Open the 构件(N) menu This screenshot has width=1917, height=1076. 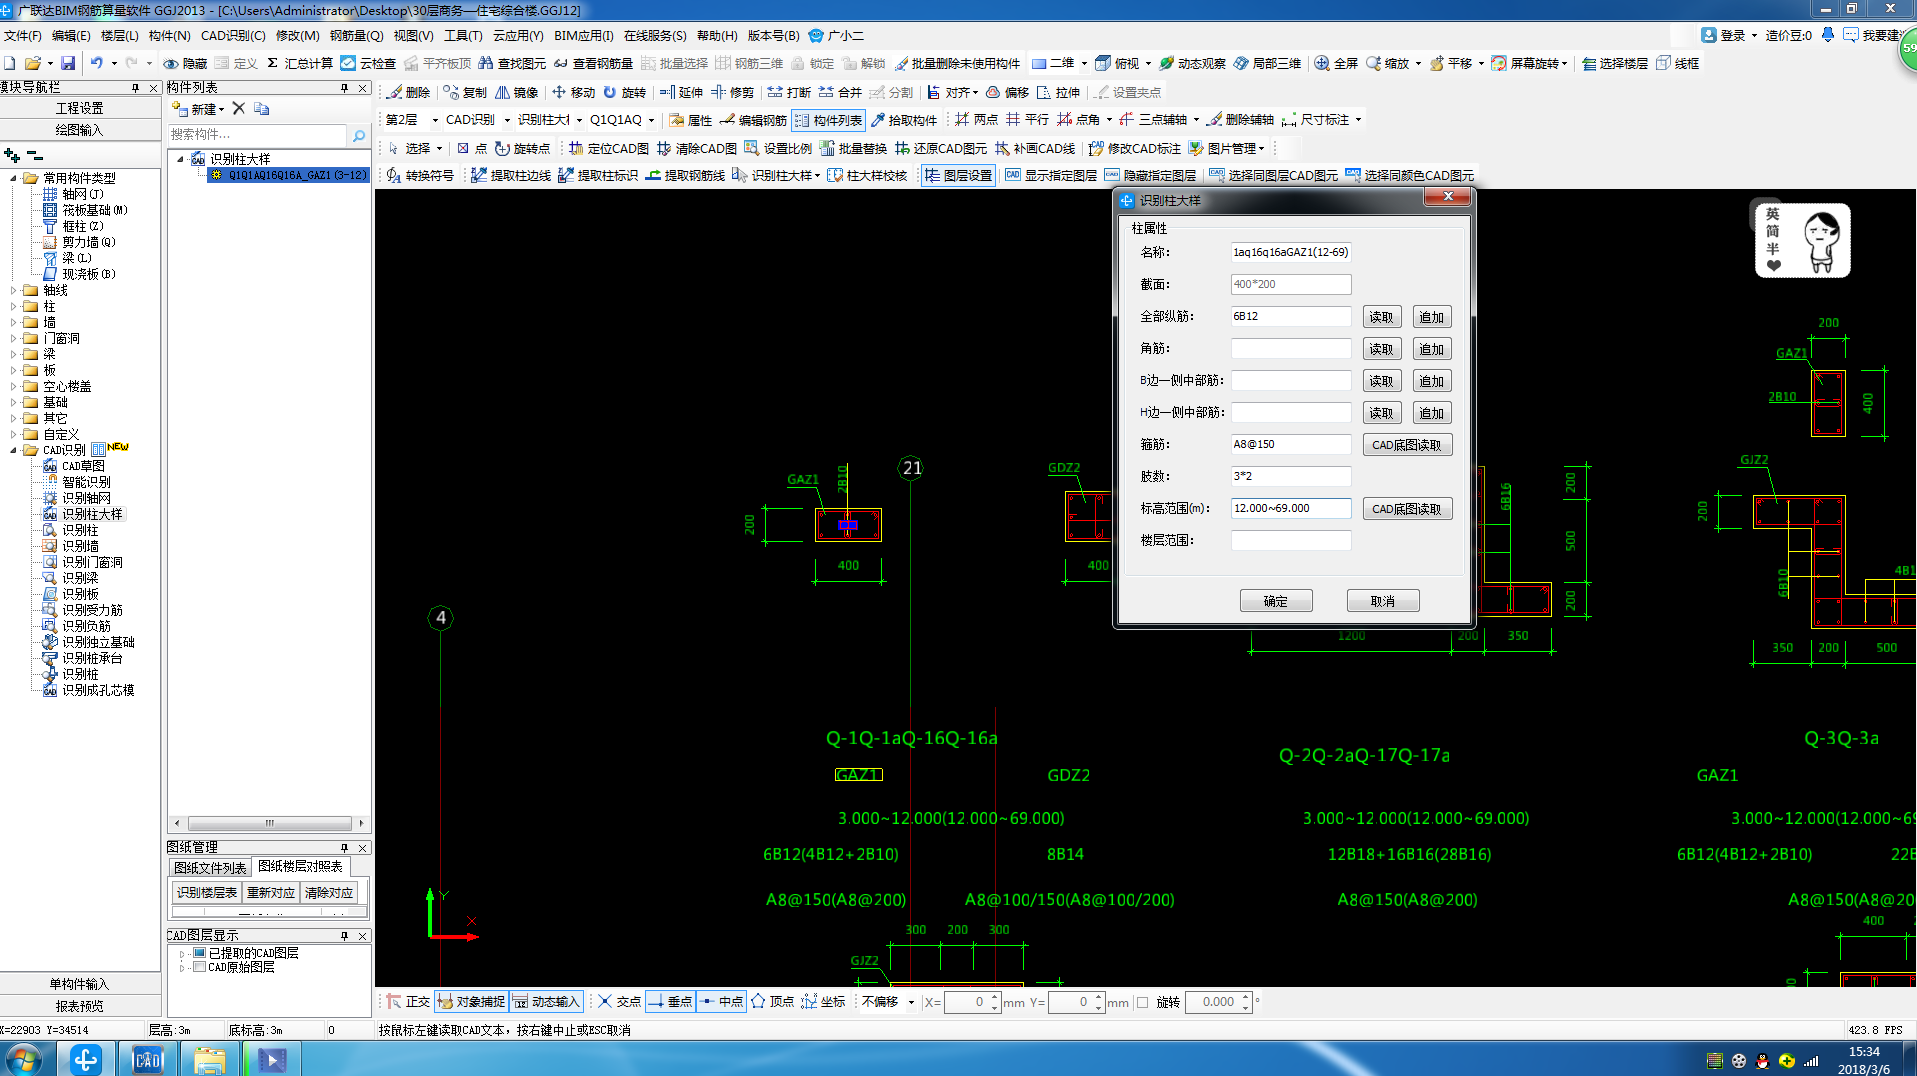click(169, 35)
